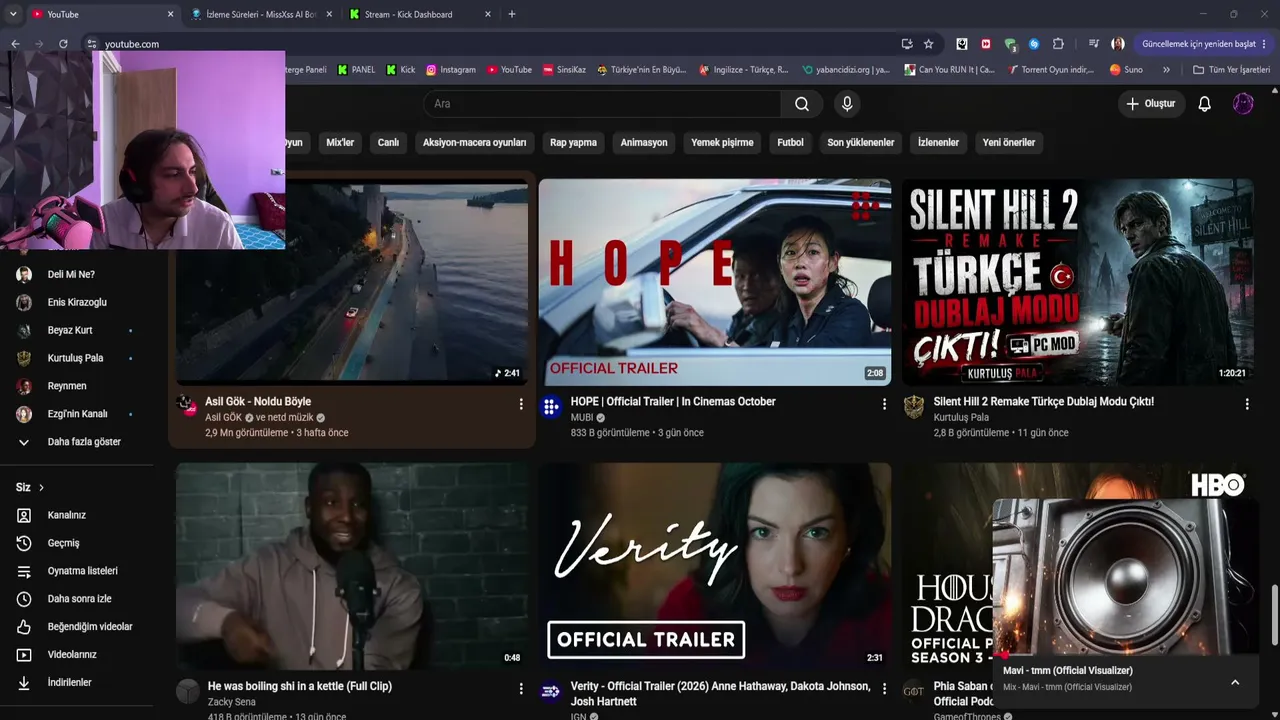Expand Daha fazla göster subscriptions
The width and height of the screenshot is (1280, 720).
tap(77, 442)
